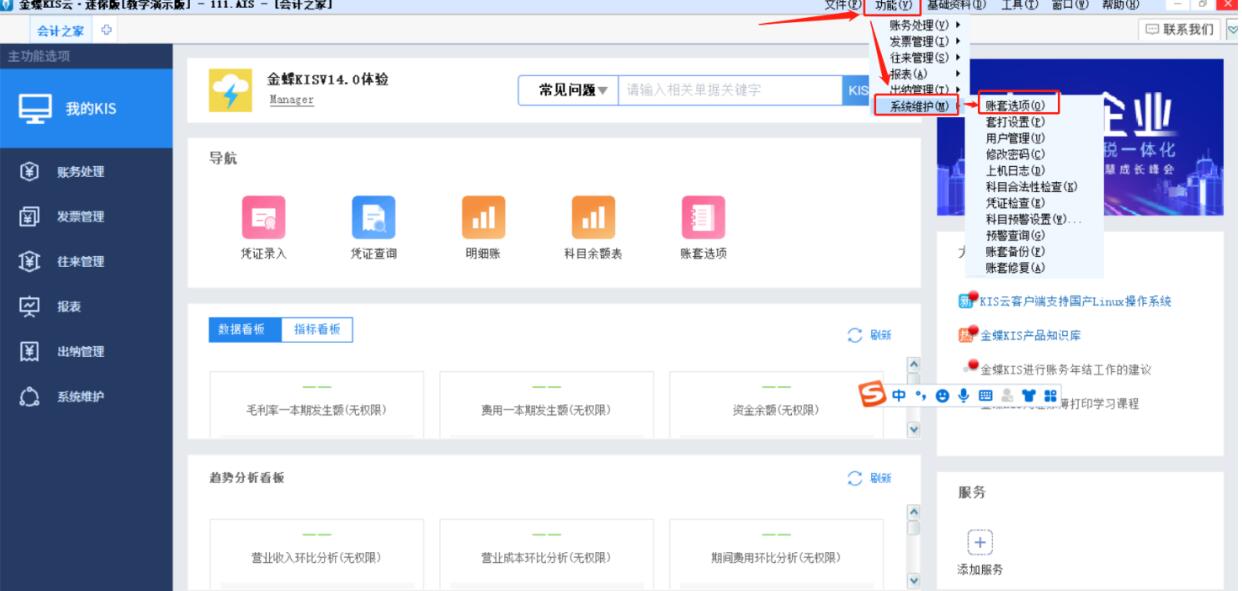Select 我的KIS in the sidebar

pos(86,108)
